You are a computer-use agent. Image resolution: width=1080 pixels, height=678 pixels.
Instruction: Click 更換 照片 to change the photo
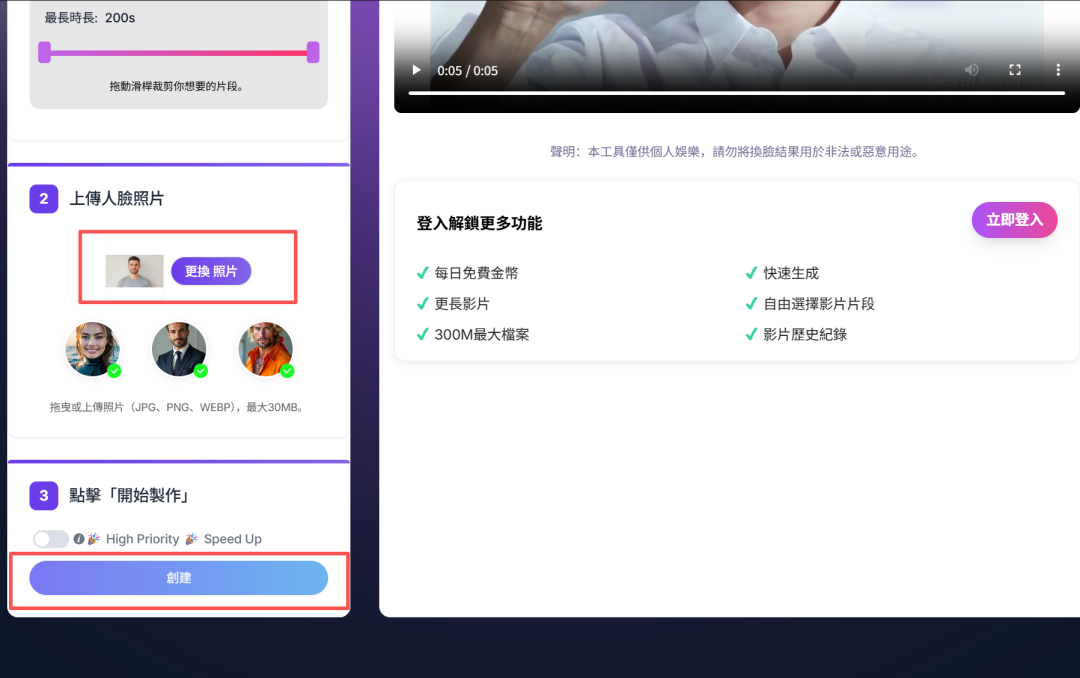[x=211, y=271]
